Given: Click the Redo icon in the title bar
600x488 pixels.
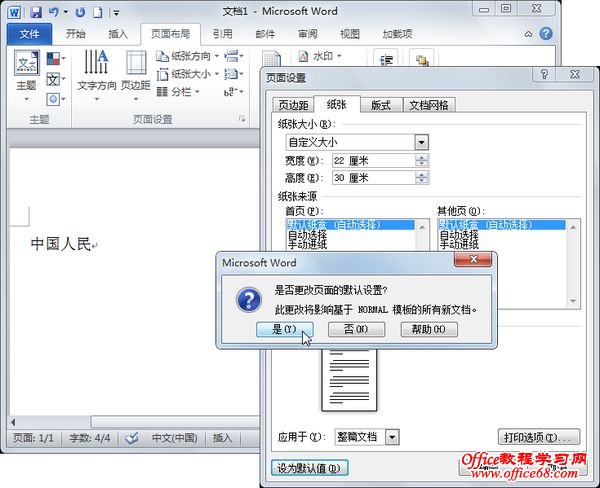Looking at the screenshot, I should pos(80,13).
